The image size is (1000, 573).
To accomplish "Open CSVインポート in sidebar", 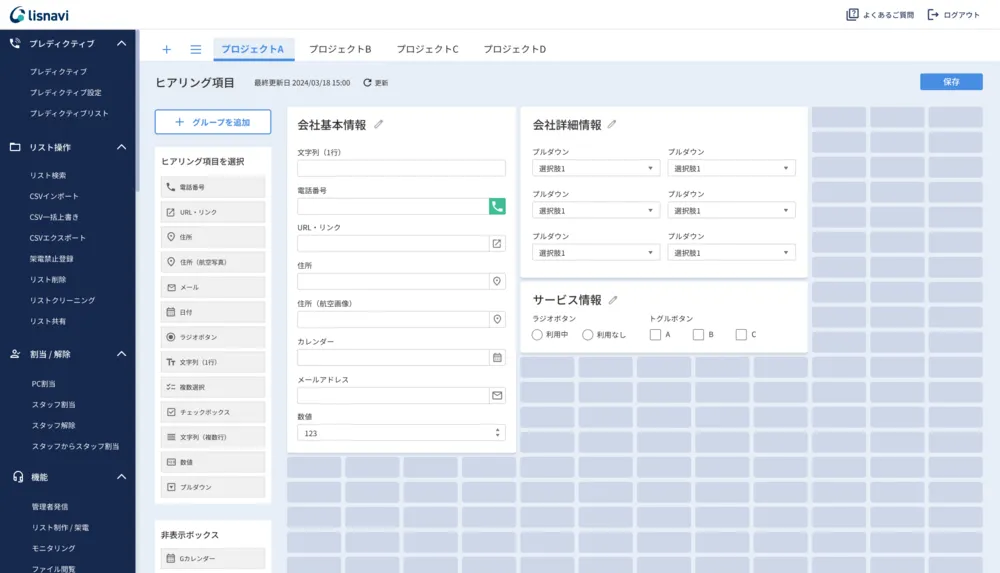I will [54, 196].
